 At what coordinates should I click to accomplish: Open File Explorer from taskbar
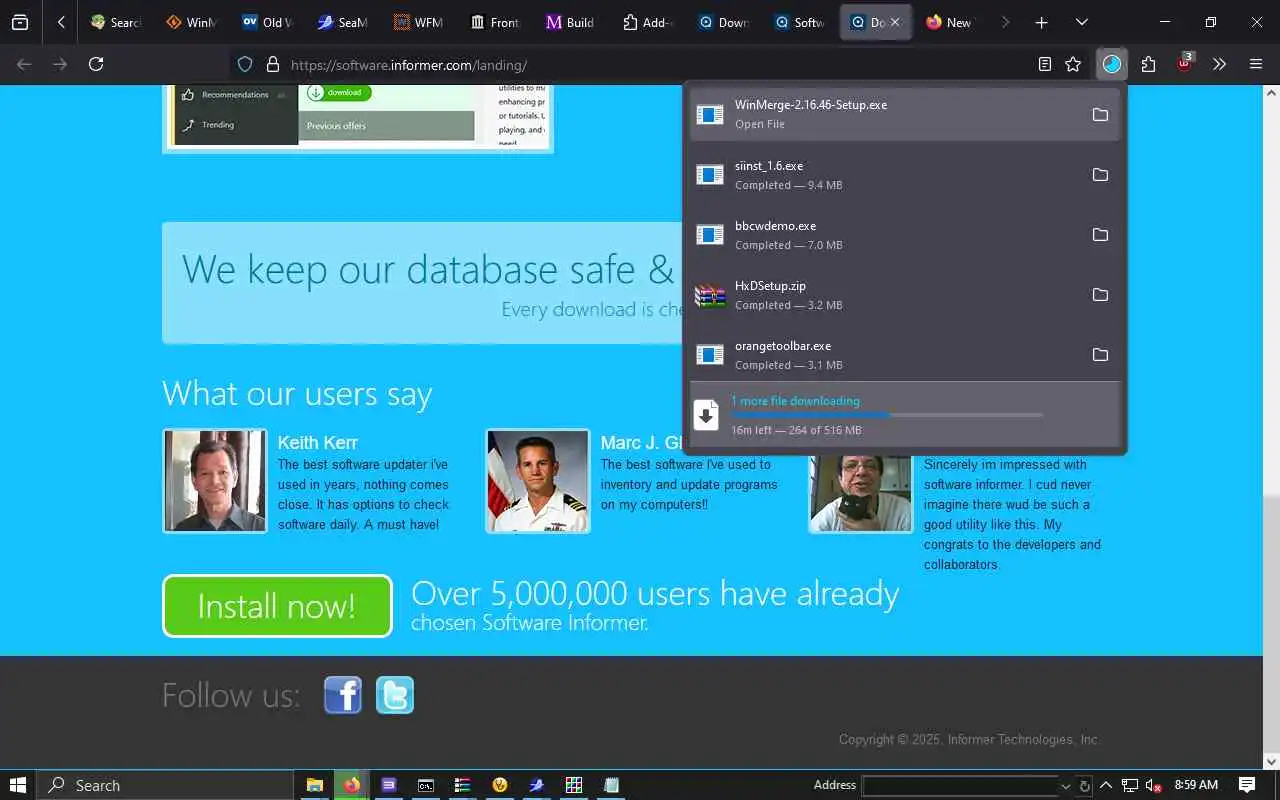click(314, 785)
